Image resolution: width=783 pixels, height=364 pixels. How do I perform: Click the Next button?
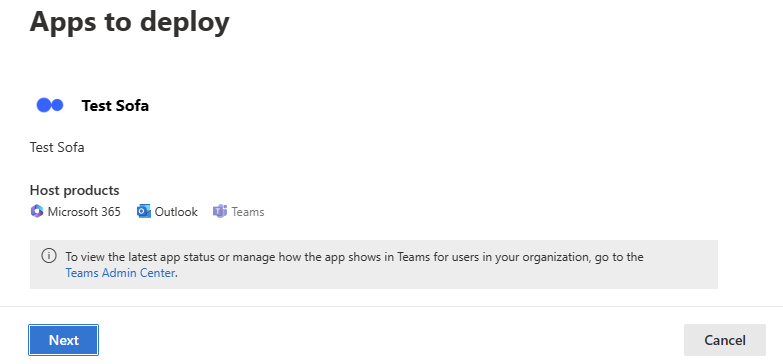coord(63,340)
